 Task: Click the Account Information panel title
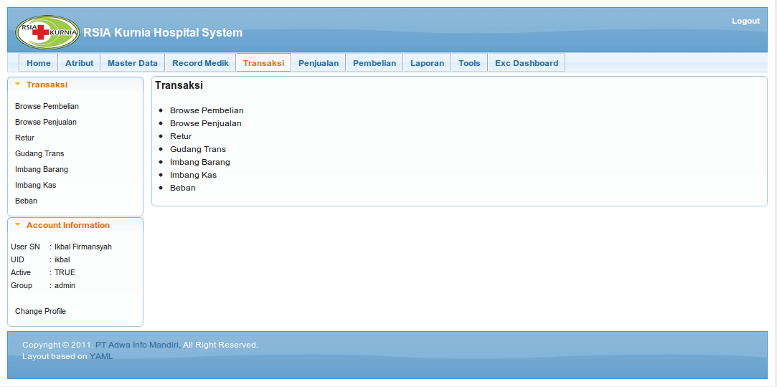(x=68, y=225)
